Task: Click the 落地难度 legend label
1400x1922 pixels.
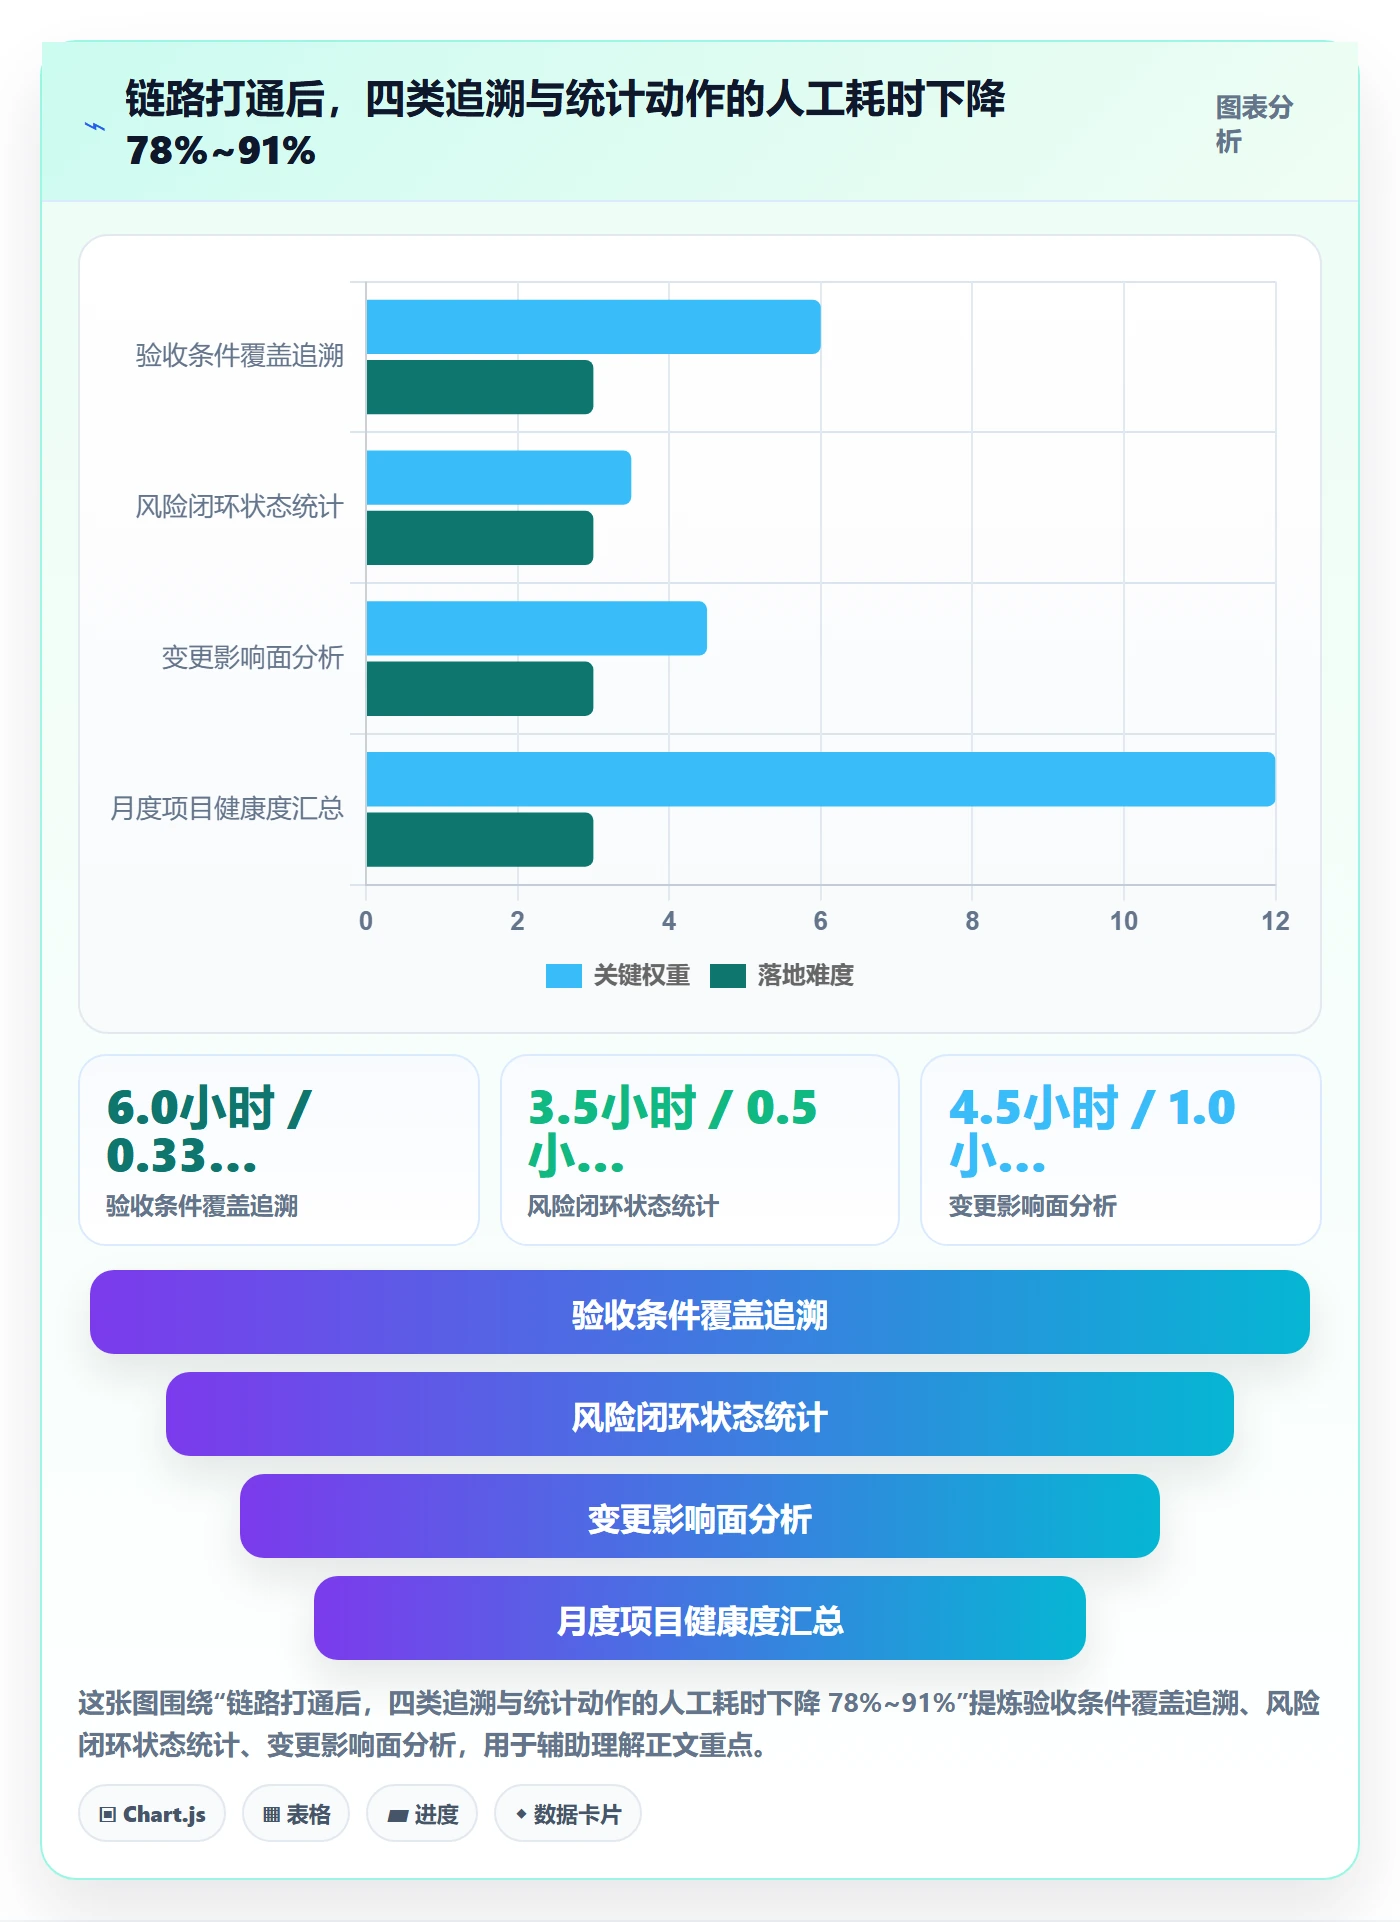Action: pos(805,976)
